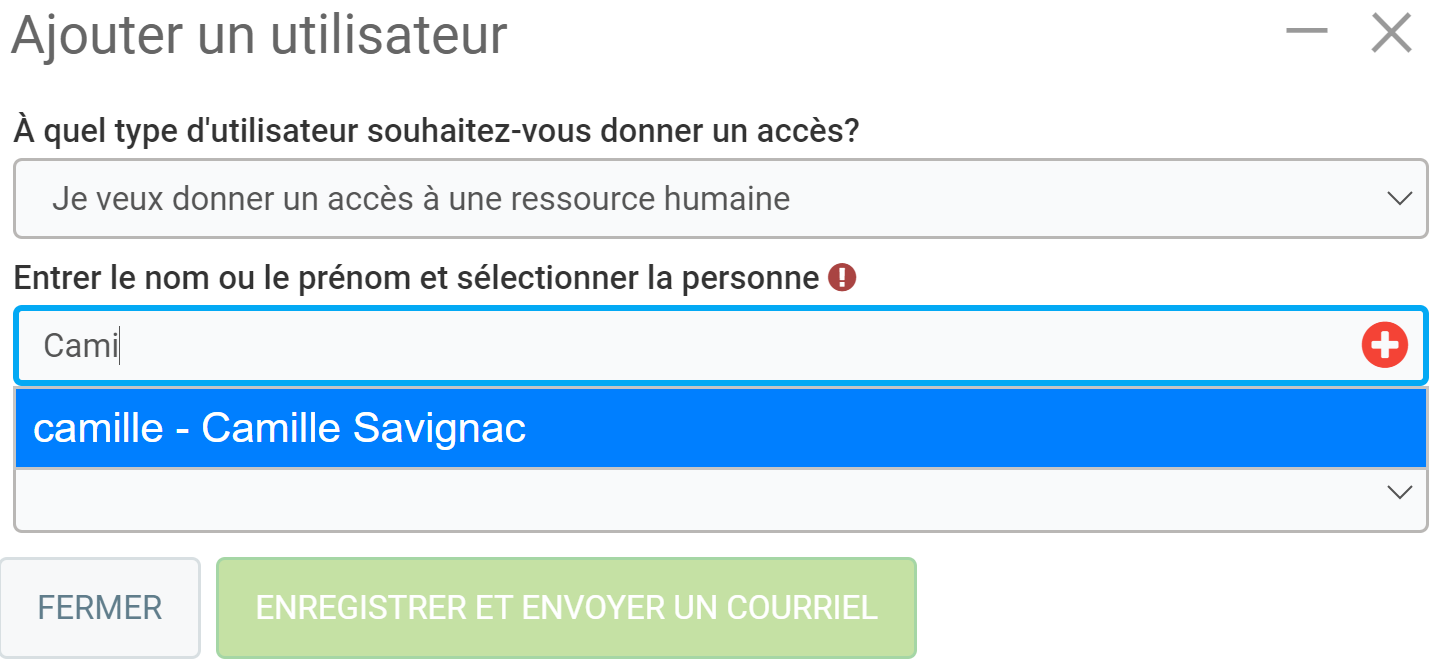
Task: Click the "À quel type d'utilisateur" question label
Action: [436, 131]
